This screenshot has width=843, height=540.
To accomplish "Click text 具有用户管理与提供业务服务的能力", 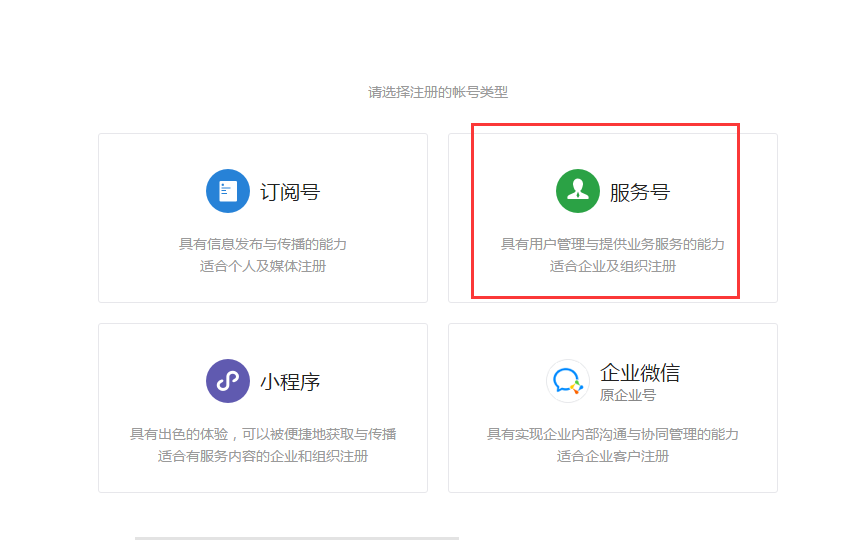I will [x=613, y=244].
